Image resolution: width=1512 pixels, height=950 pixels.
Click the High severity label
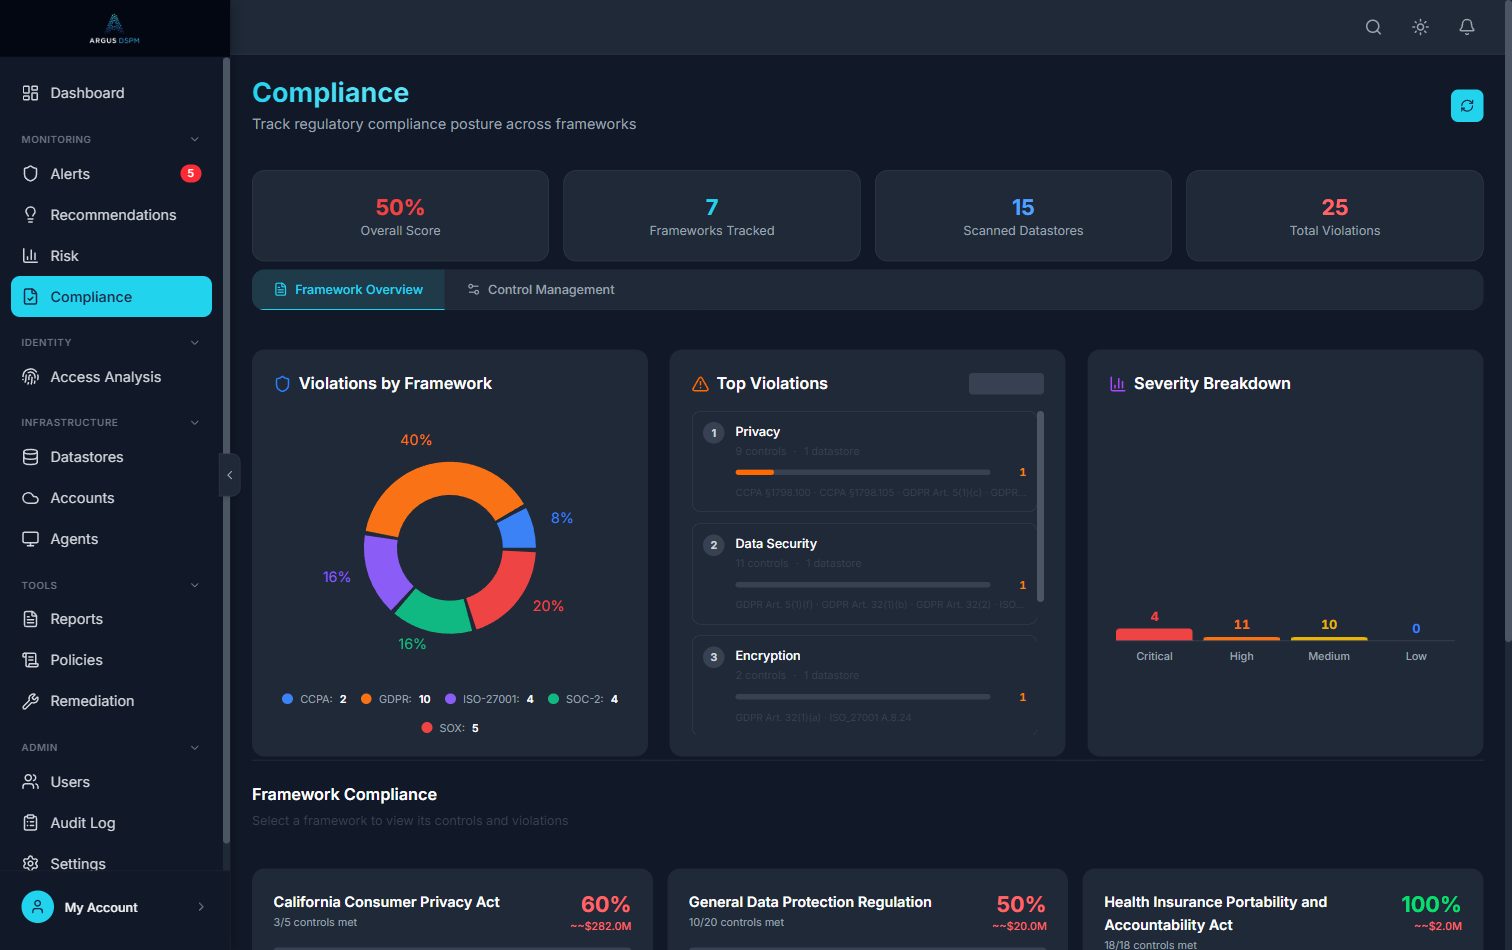tap(1241, 656)
